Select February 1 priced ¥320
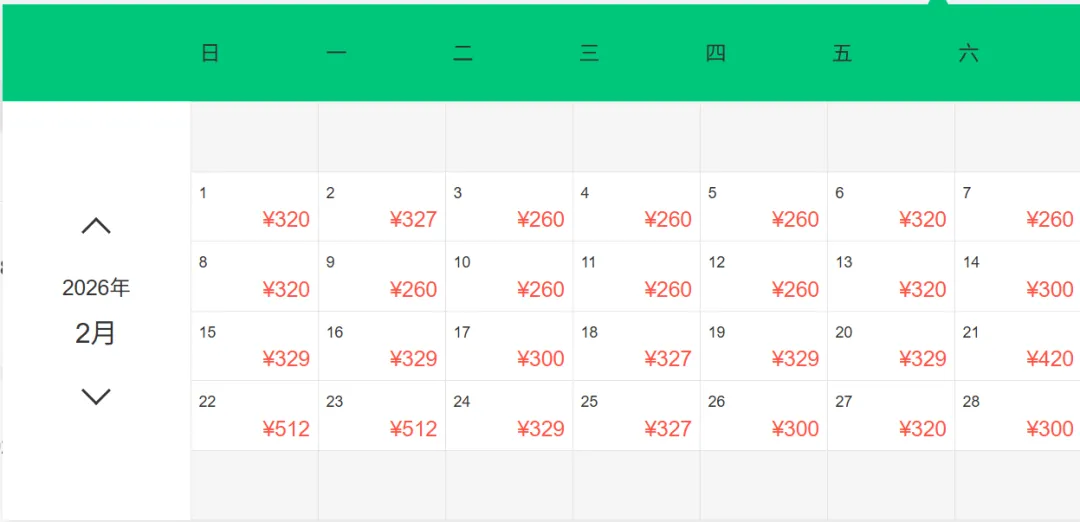1080x522 pixels. pyautogui.click(x=254, y=207)
